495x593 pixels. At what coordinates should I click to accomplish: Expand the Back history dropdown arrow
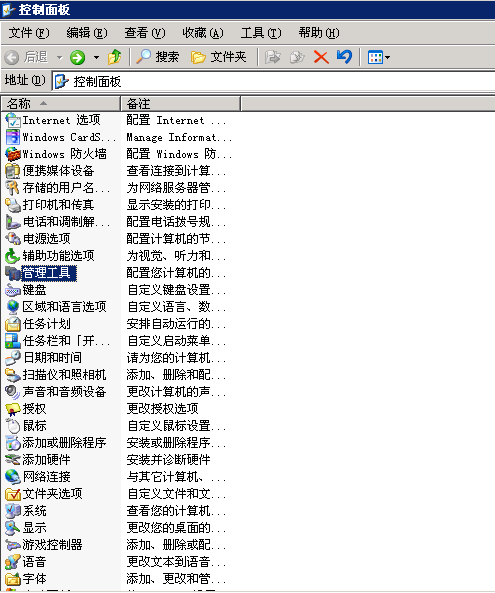[x=60, y=57]
